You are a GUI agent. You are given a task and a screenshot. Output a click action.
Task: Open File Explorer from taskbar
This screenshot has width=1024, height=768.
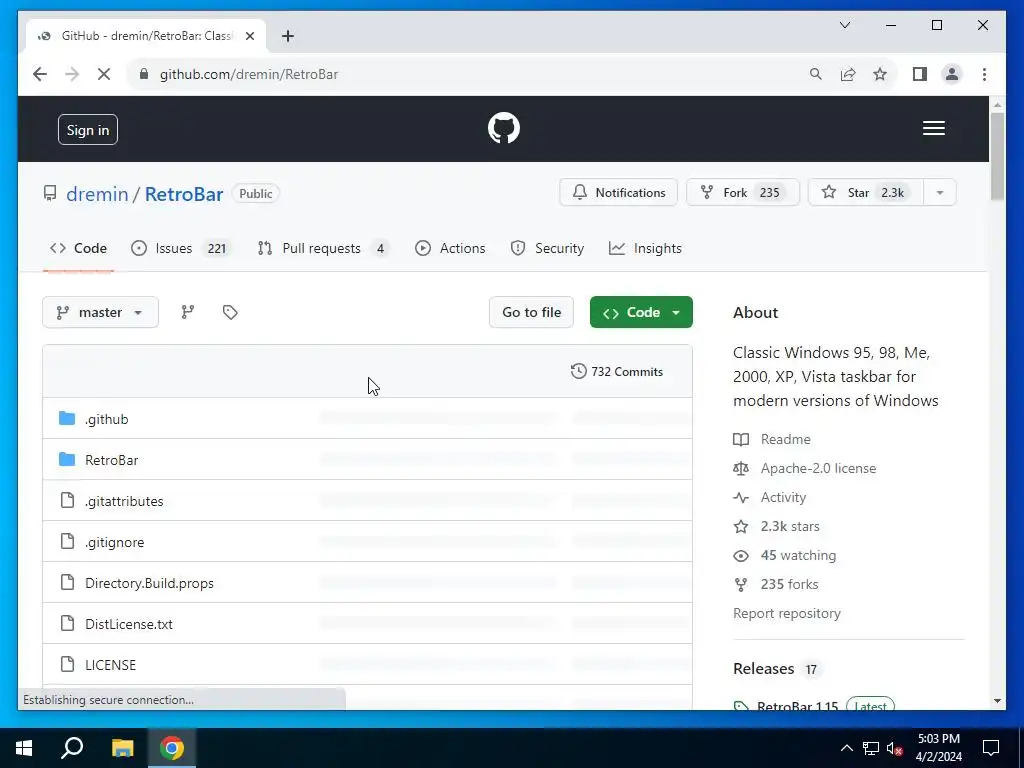coord(123,748)
